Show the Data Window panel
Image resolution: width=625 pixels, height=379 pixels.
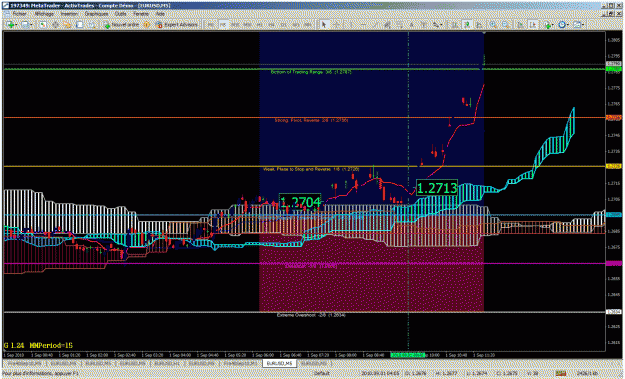click(x=55, y=25)
